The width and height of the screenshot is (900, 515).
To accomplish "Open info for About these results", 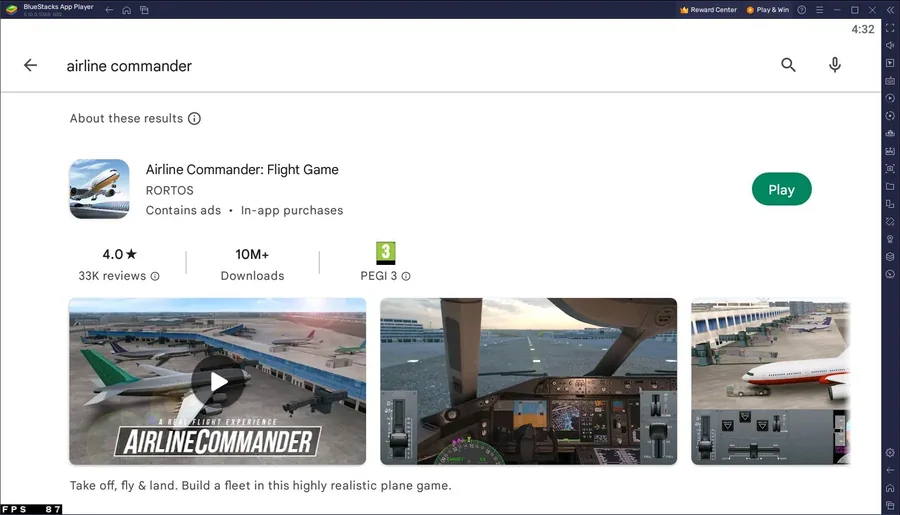I will coord(195,118).
